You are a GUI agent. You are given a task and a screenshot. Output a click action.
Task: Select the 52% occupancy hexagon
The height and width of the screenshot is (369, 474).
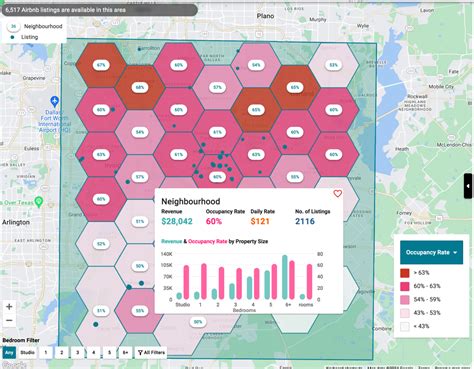coord(101,244)
